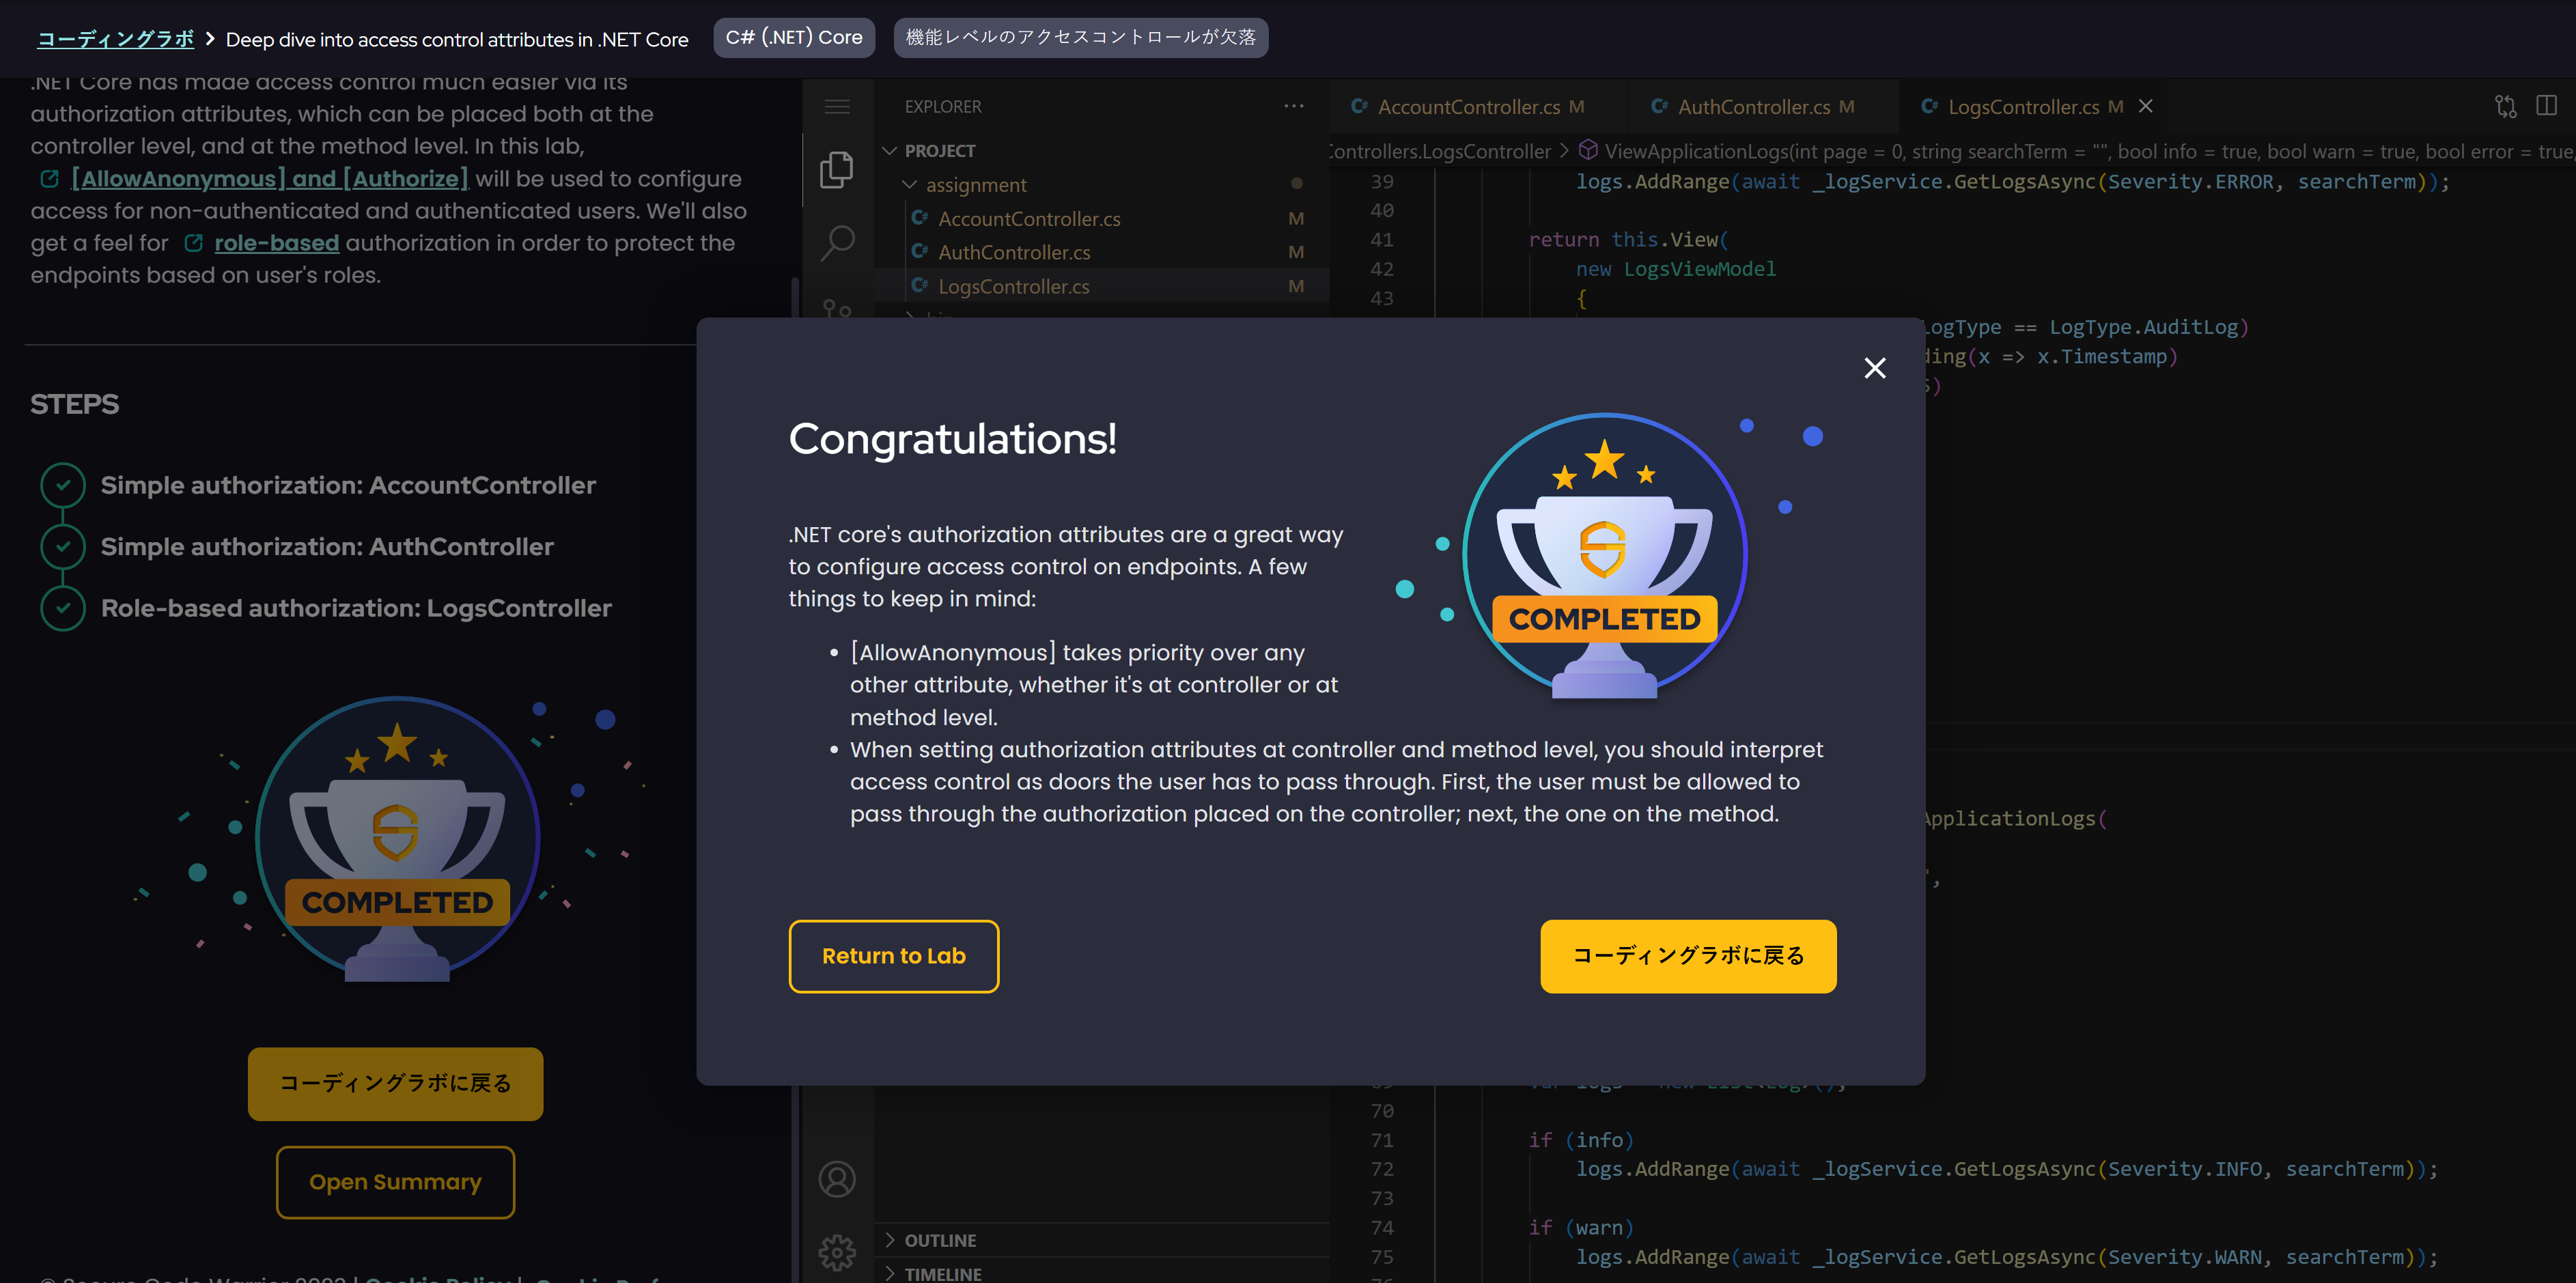The width and height of the screenshot is (2576, 1283).
Task: Click line number 41 in editor
Action: click(1382, 240)
